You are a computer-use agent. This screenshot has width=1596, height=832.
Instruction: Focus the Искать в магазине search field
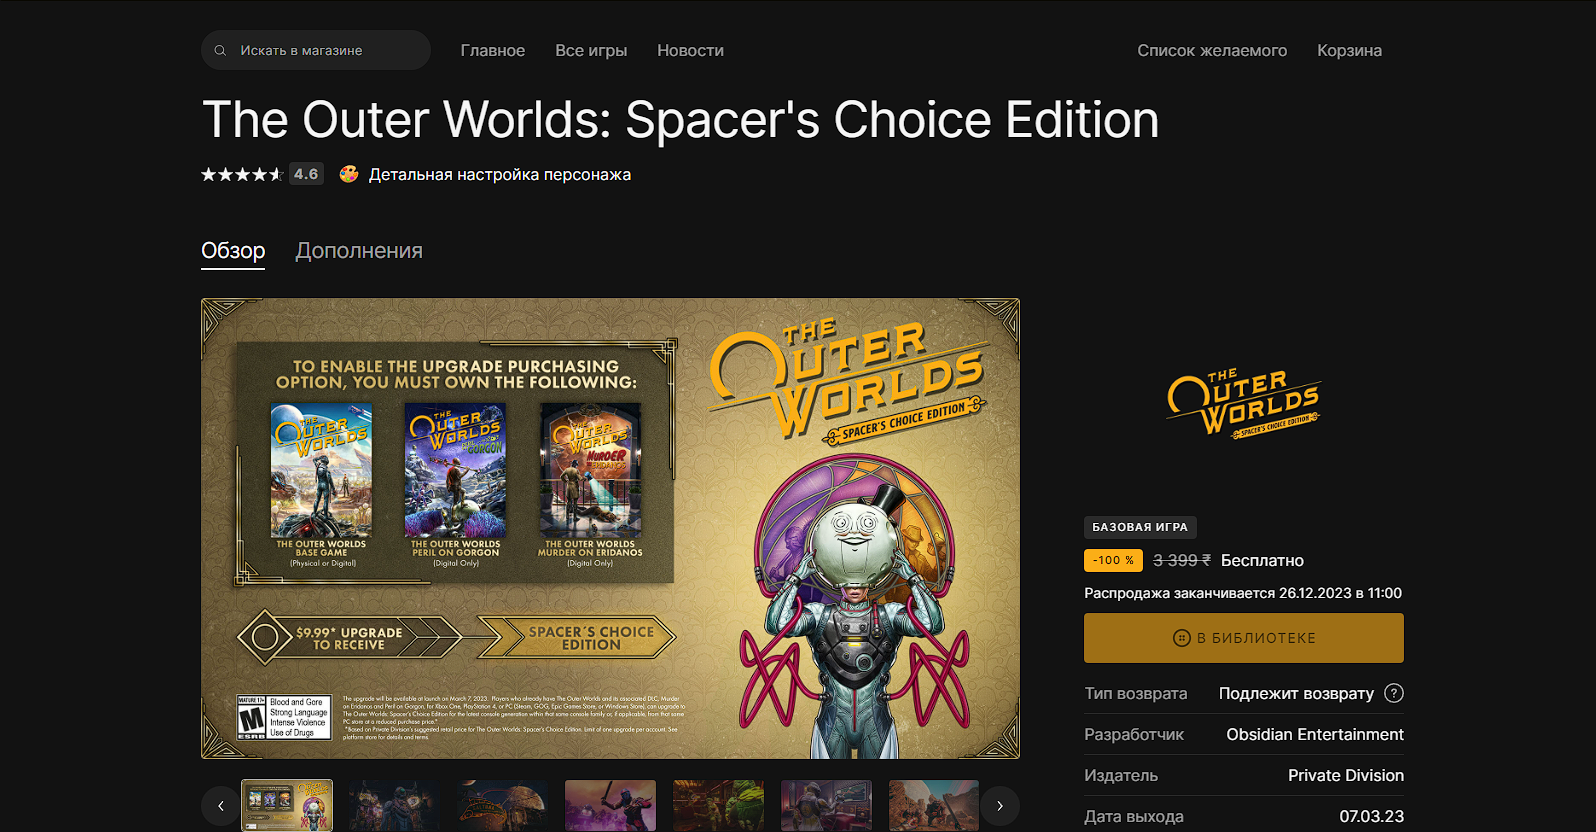pos(316,50)
